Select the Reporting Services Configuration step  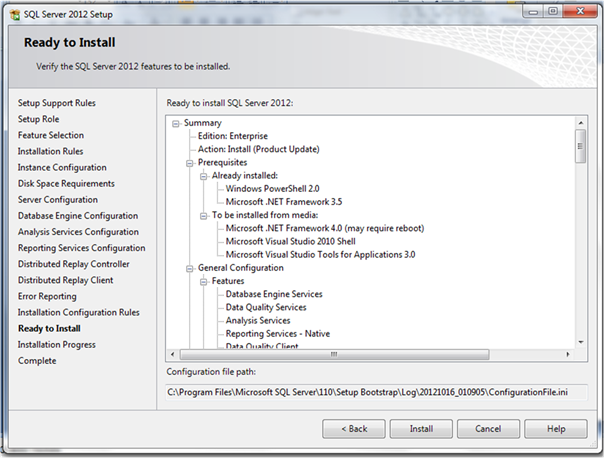[x=82, y=248]
